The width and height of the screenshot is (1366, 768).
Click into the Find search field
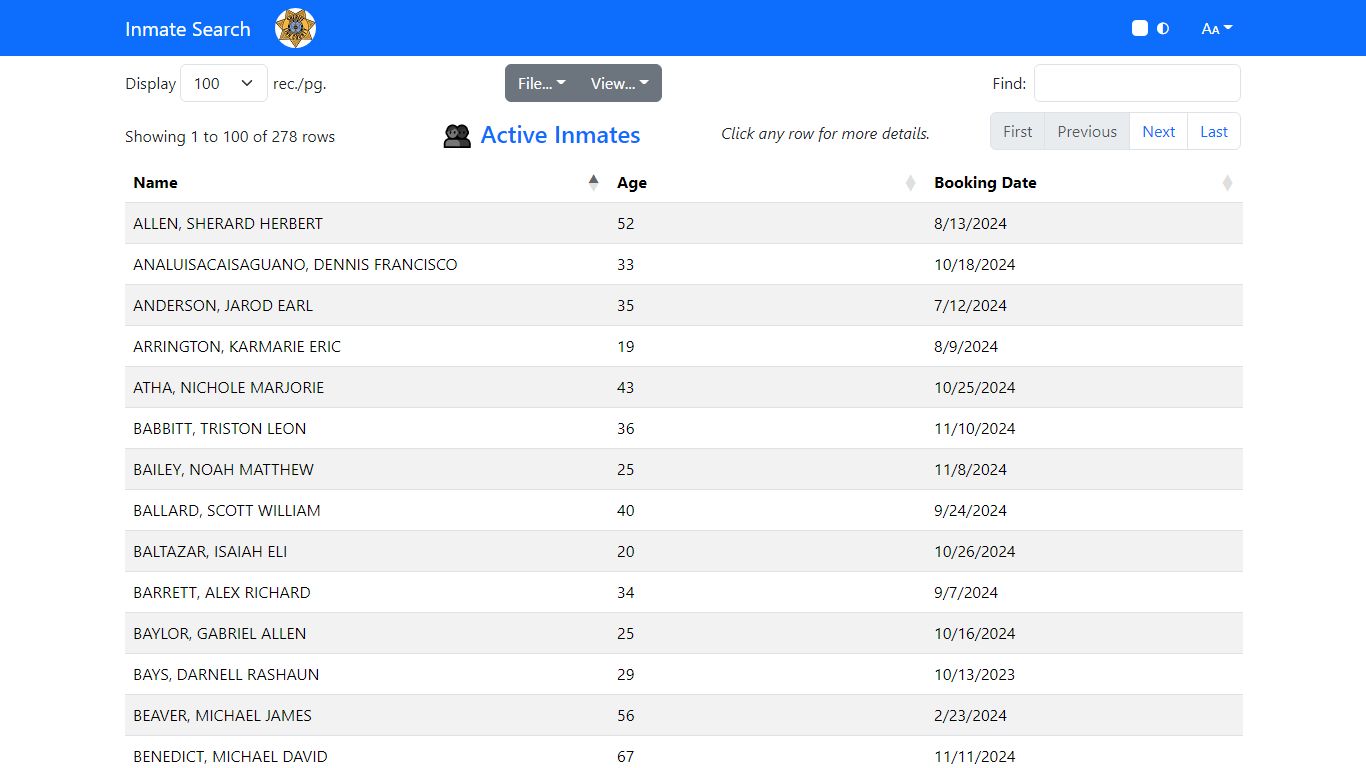click(1137, 83)
